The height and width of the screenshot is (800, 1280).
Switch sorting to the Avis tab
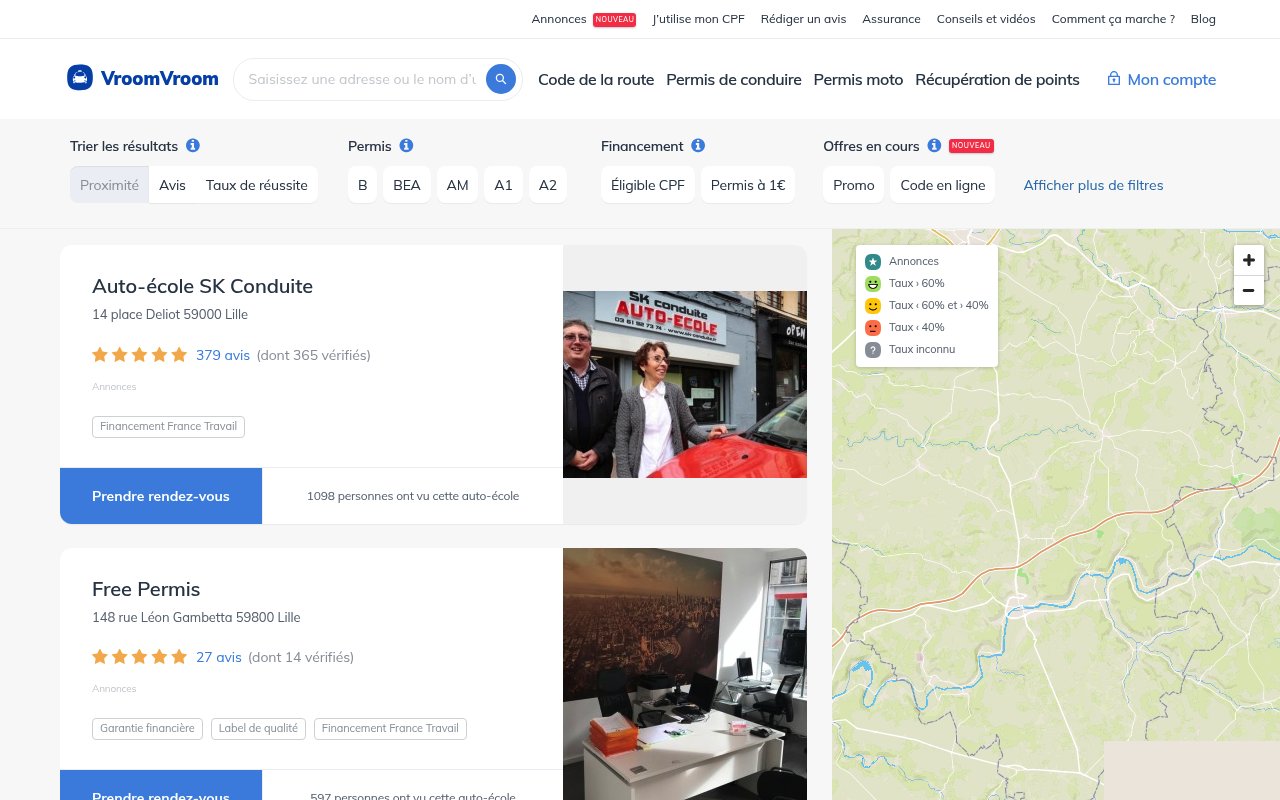[172, 185]
